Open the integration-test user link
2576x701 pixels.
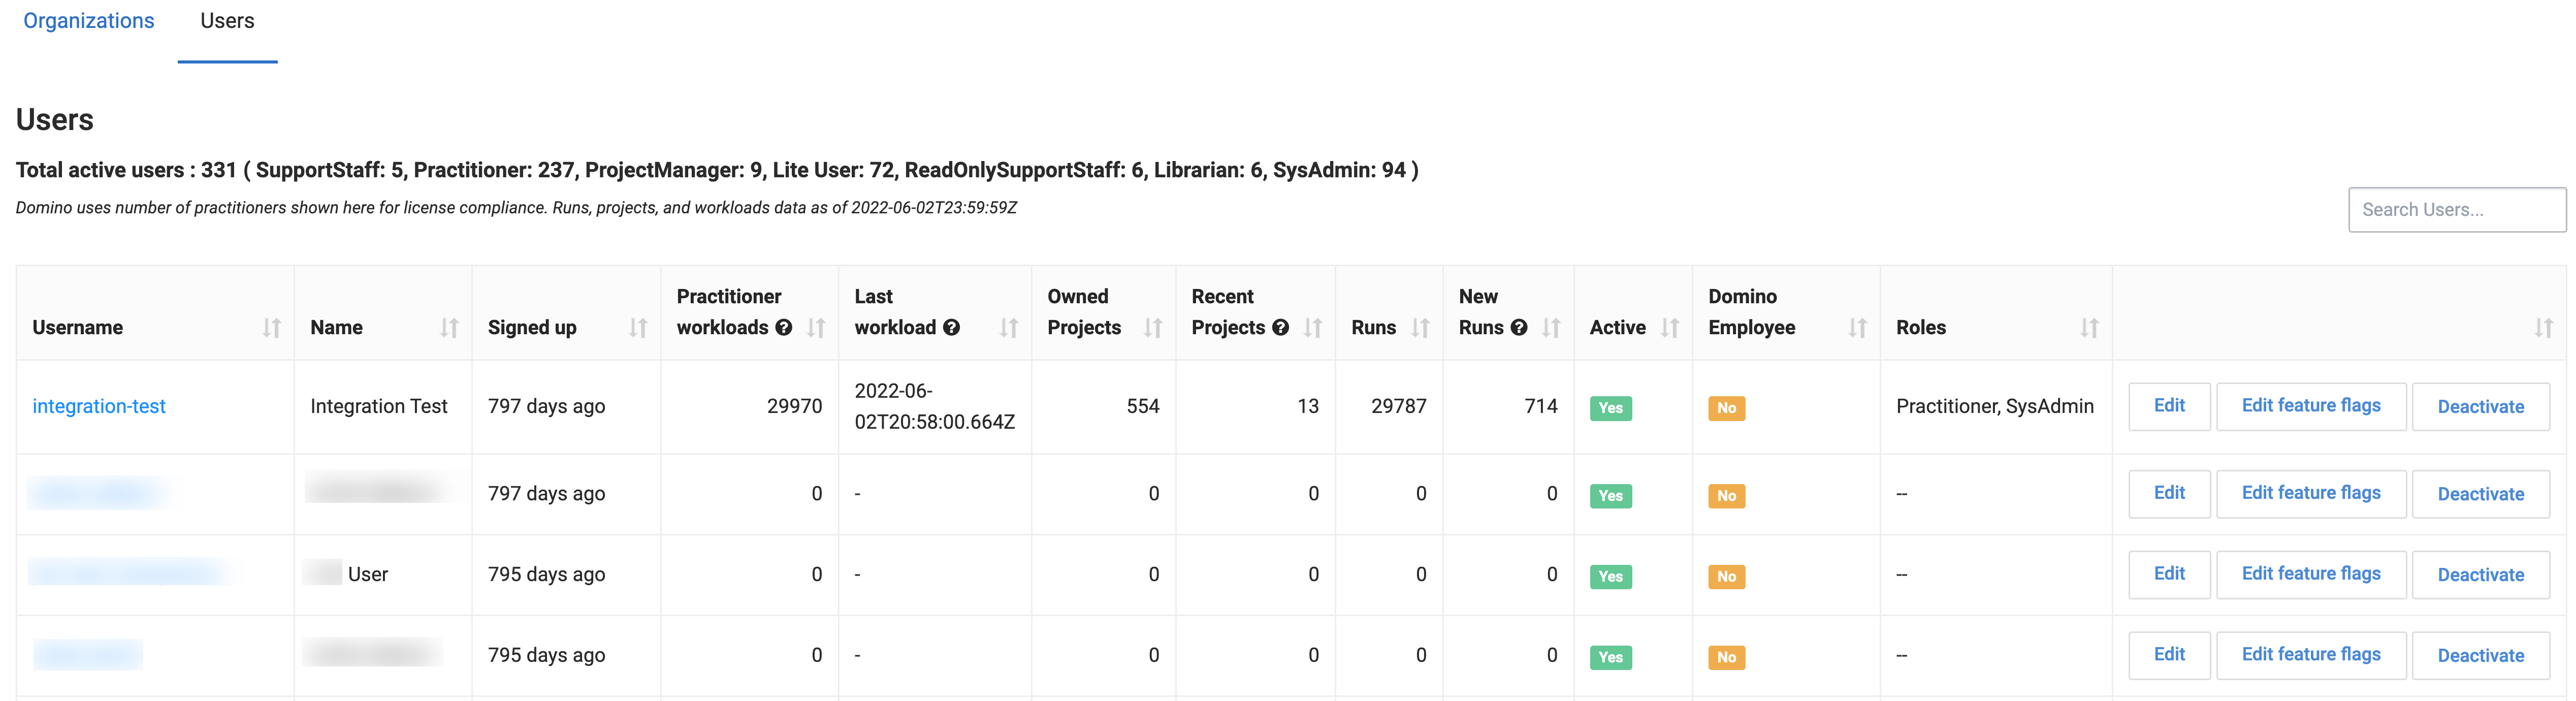pyautogui.click(x=99, y=406)
